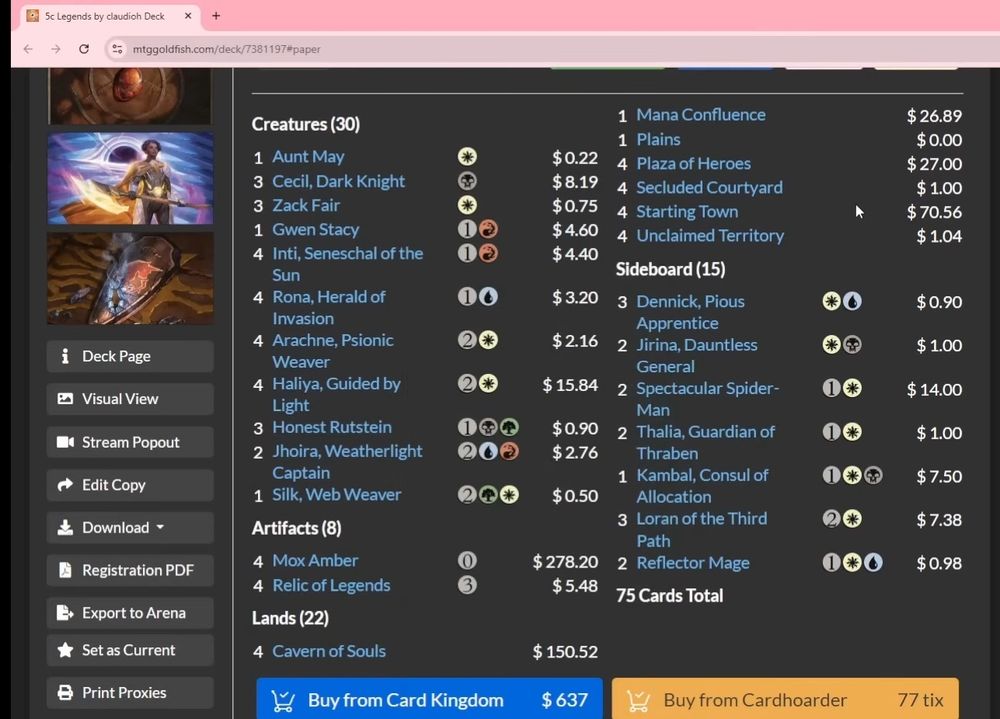The height and width of the screenshot is (719, 1000).
Task: Open the Stream Popout
Action: (x=130, y=442)
